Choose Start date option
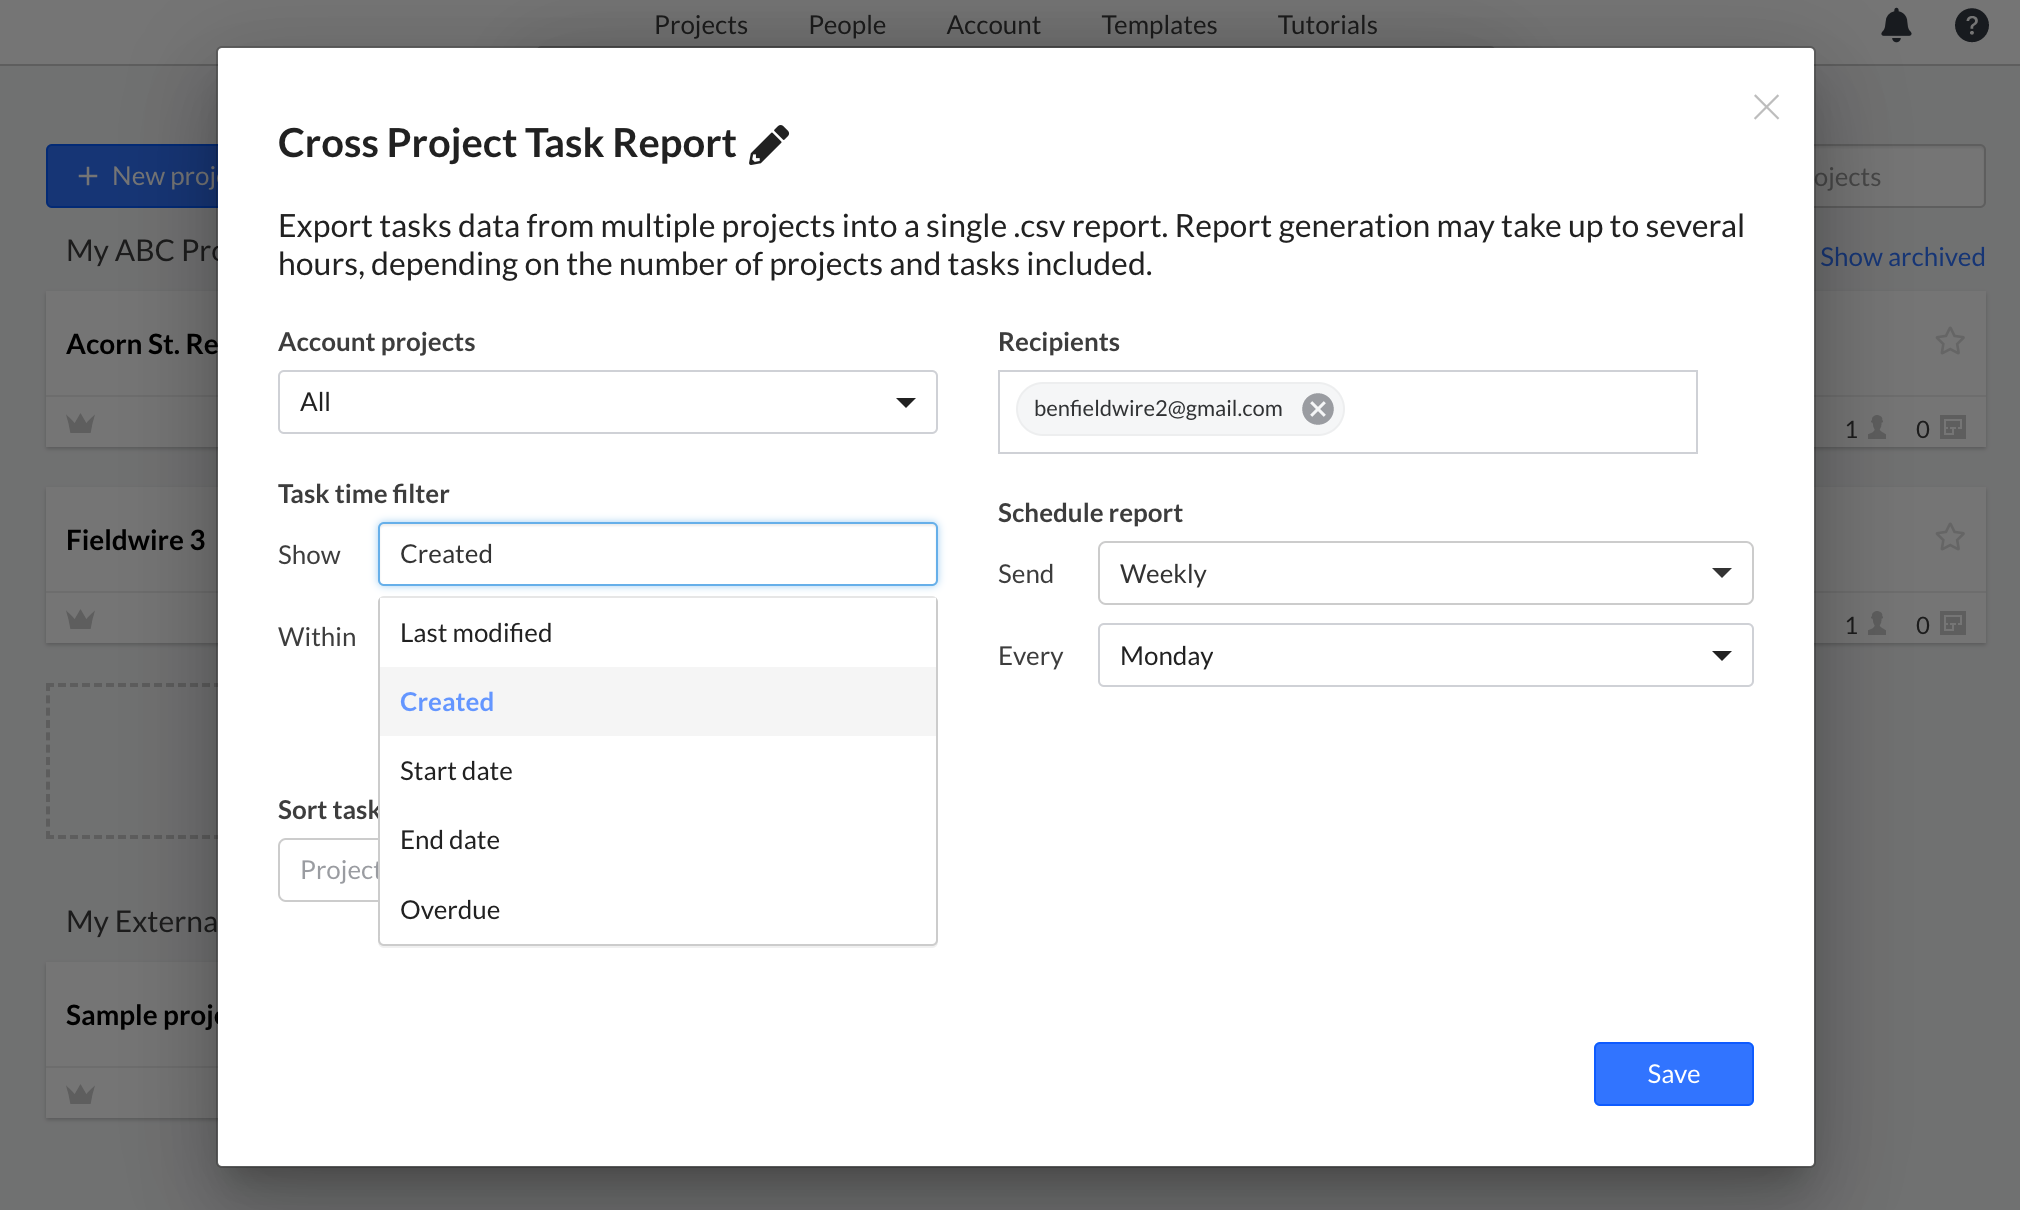The width and height of the screenshot is (2020, 1210). (657, 771)
